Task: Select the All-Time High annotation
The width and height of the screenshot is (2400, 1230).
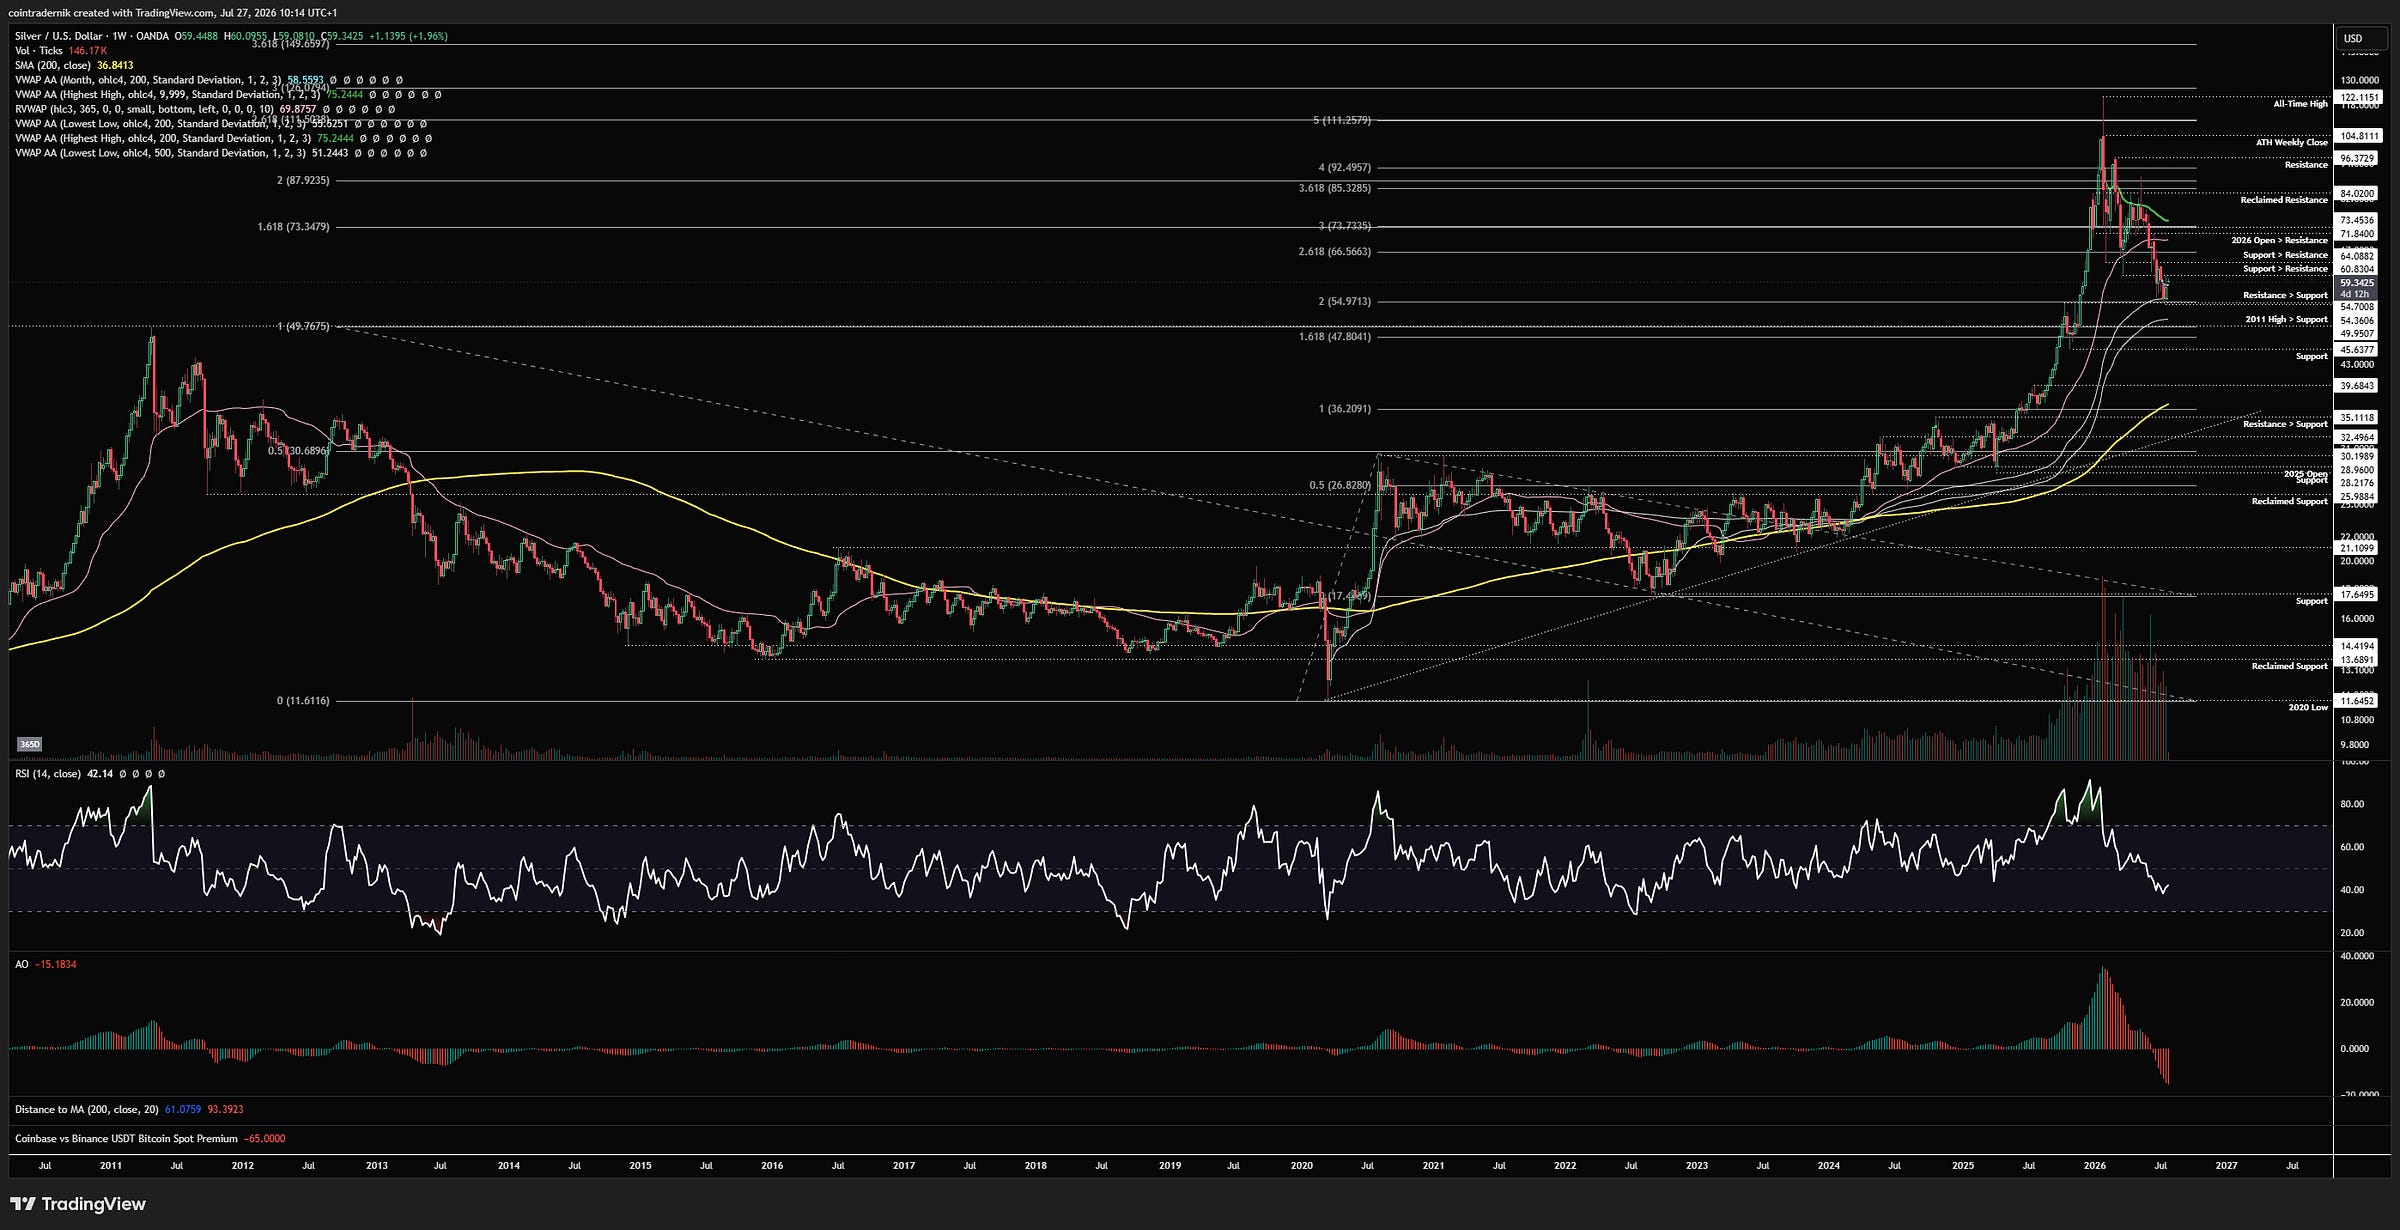Action: click(x=2300, y=104)
